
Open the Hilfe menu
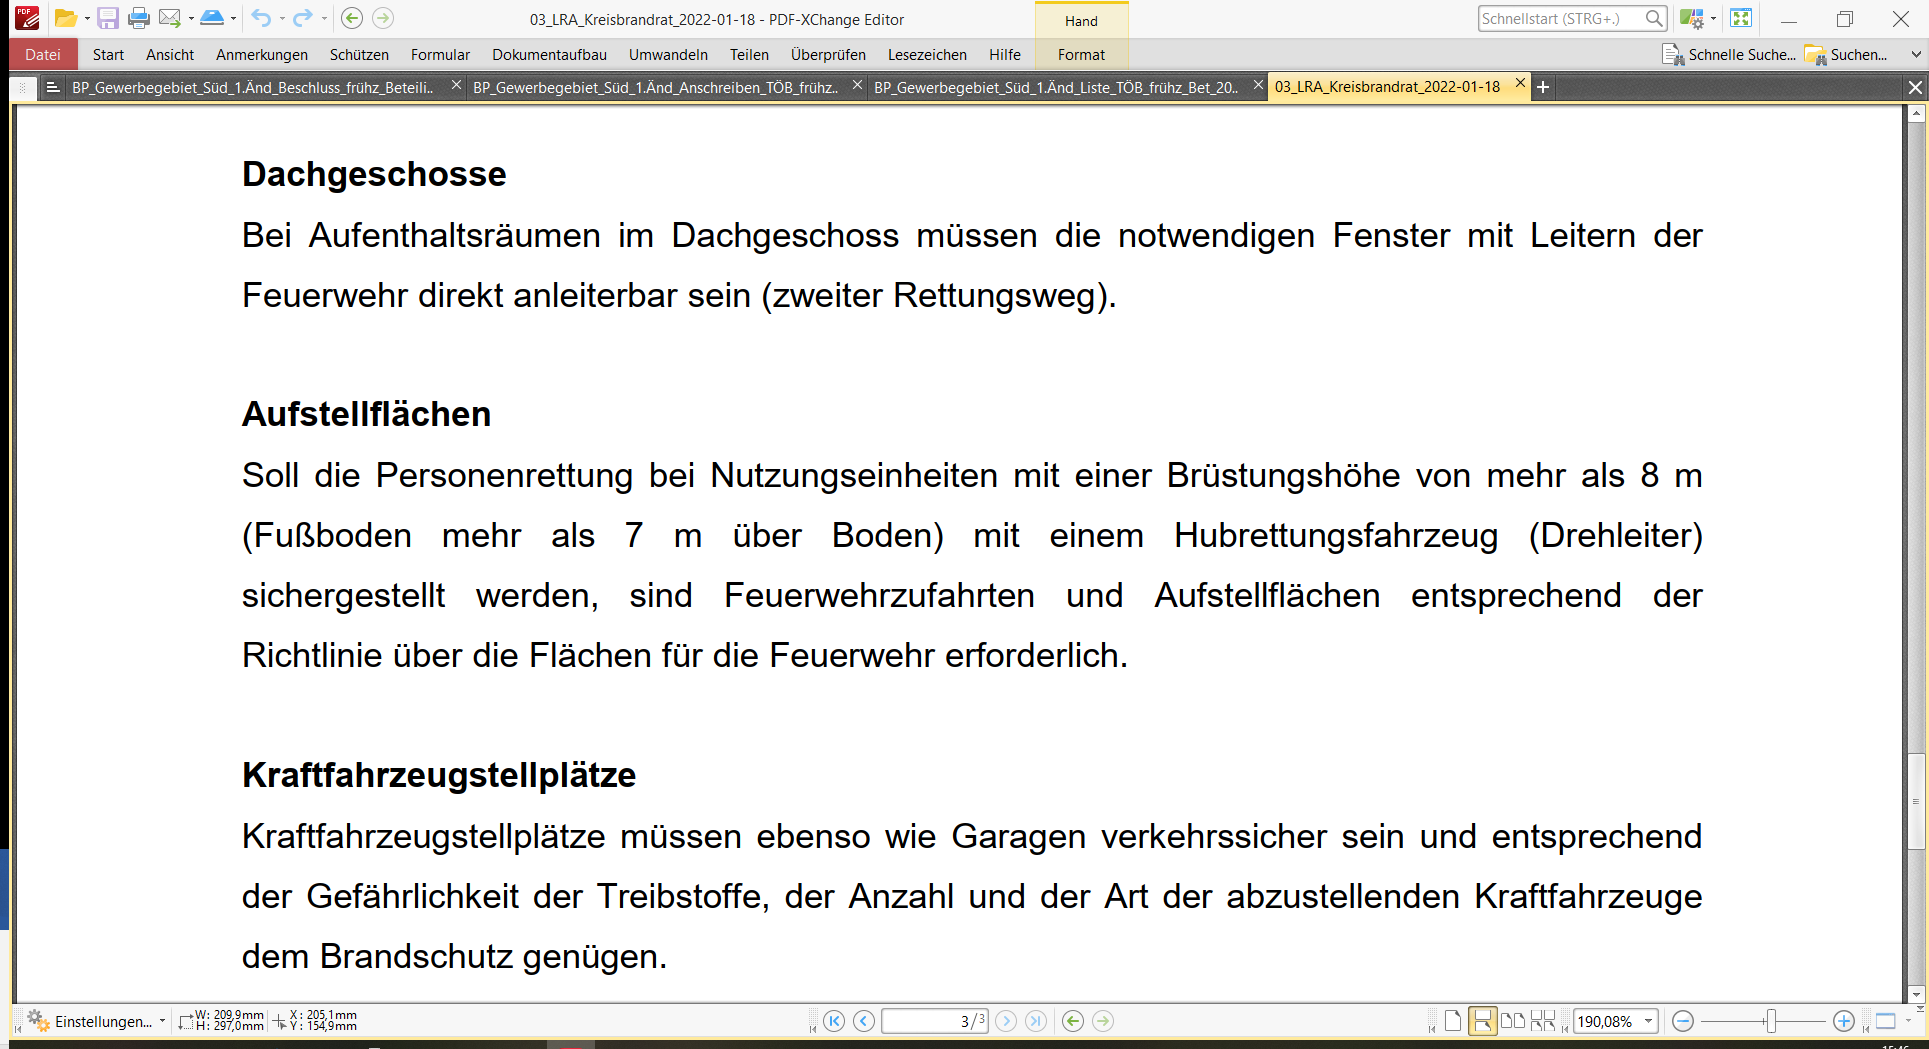click(1005, 55)
